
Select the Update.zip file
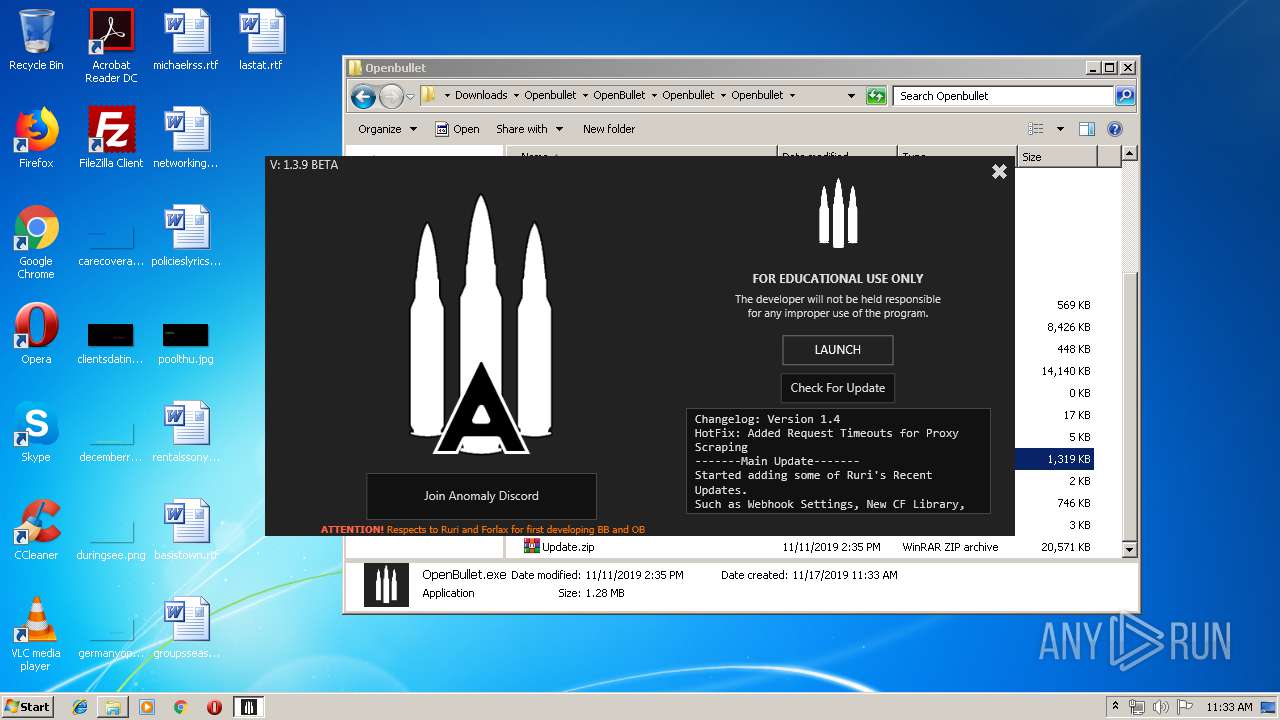568,547
